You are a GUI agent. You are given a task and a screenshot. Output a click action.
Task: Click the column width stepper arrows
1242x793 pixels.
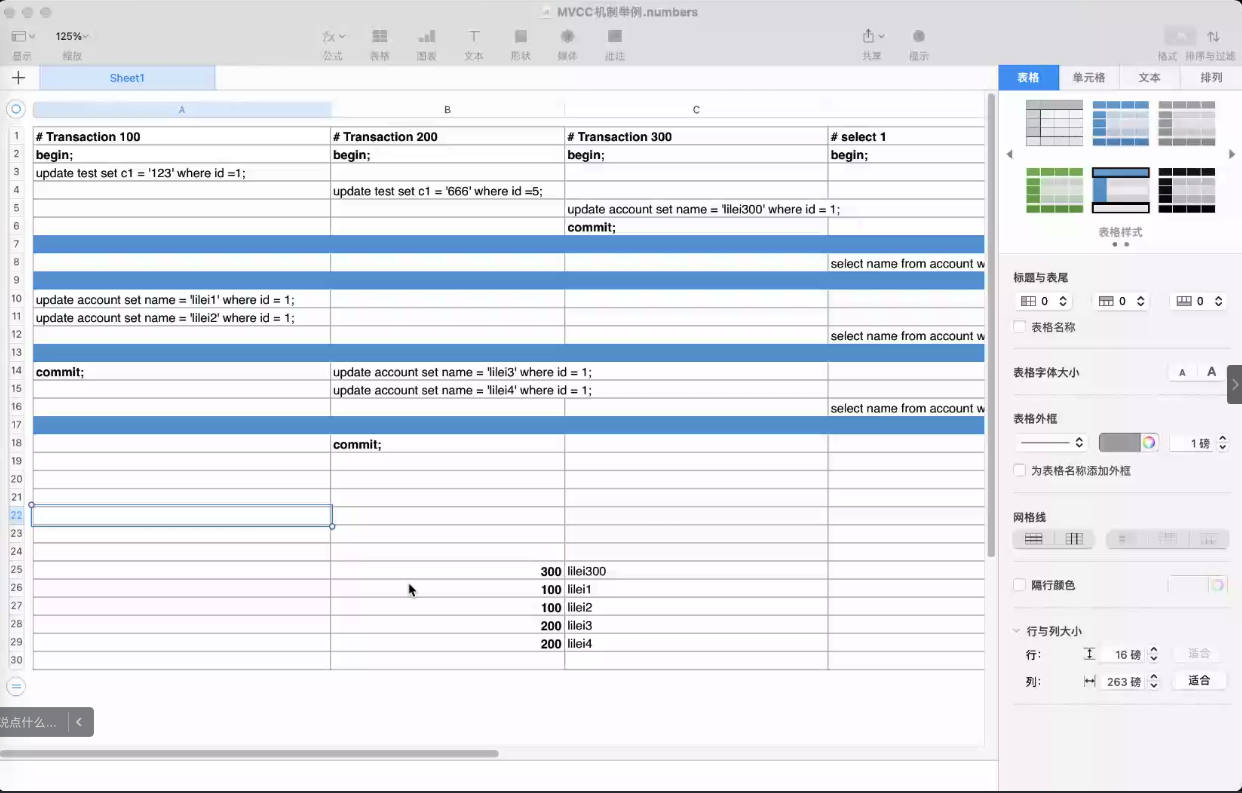(1153, 681)
